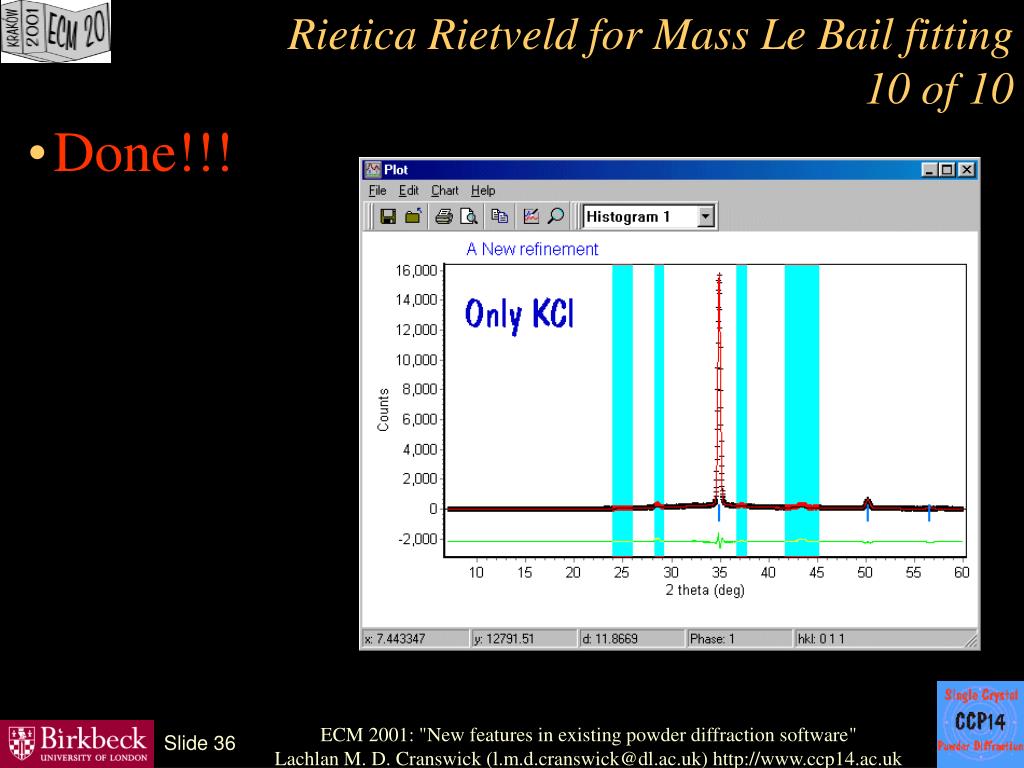1024x768 pixels.
Task: Click the 'd: 11.8669' status bar field
Action: [x=632, y=639]
